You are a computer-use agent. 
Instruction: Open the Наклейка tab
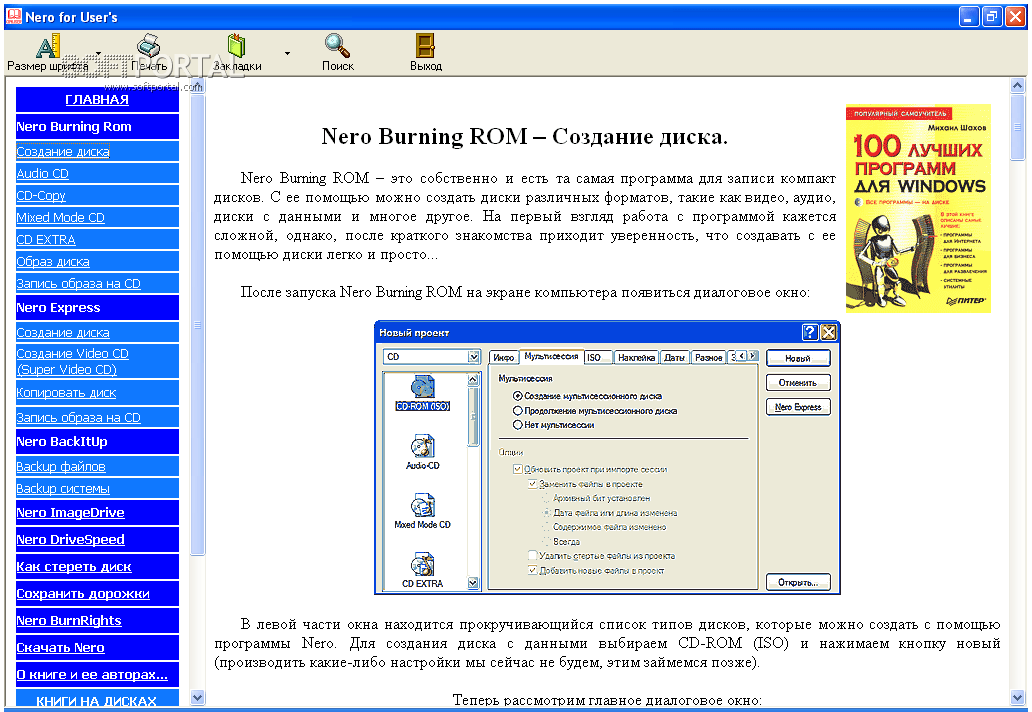coord(636,357)
